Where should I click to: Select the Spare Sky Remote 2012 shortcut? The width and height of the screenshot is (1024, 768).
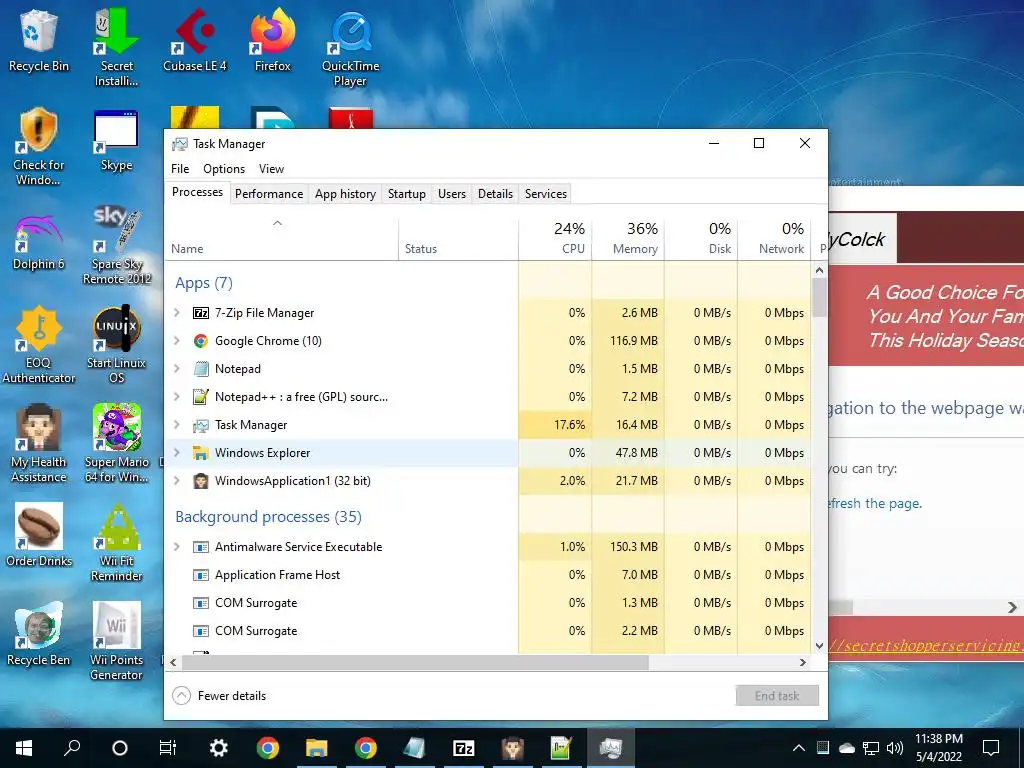[116, 246]
